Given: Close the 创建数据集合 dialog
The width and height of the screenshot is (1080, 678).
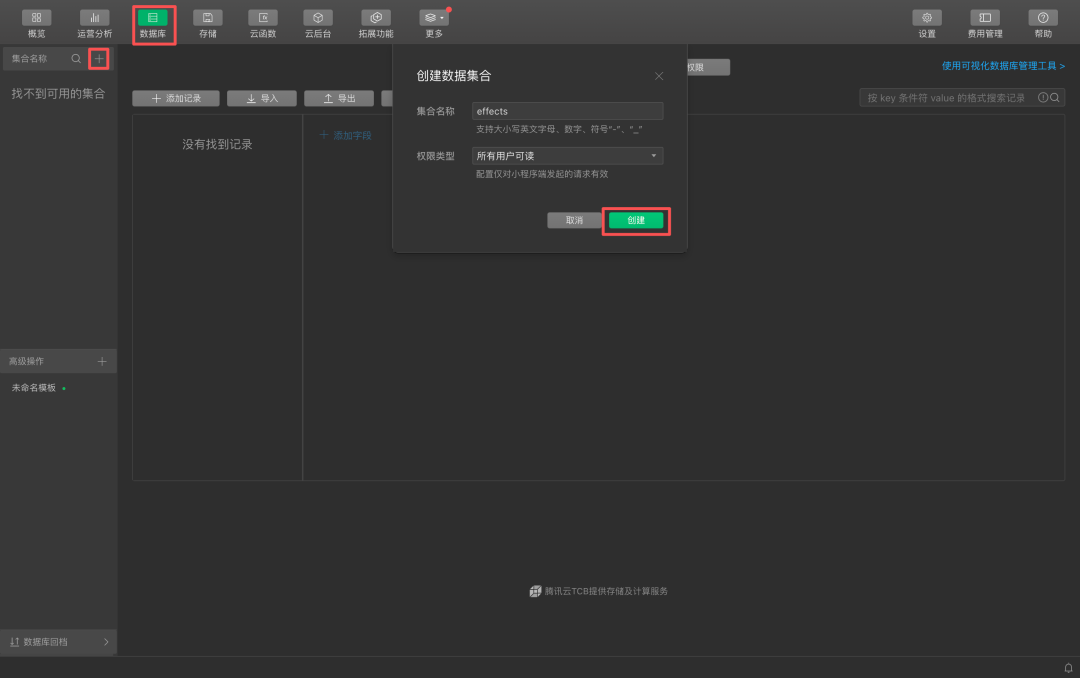Looking at the screenshot, I should pos(659,76).
